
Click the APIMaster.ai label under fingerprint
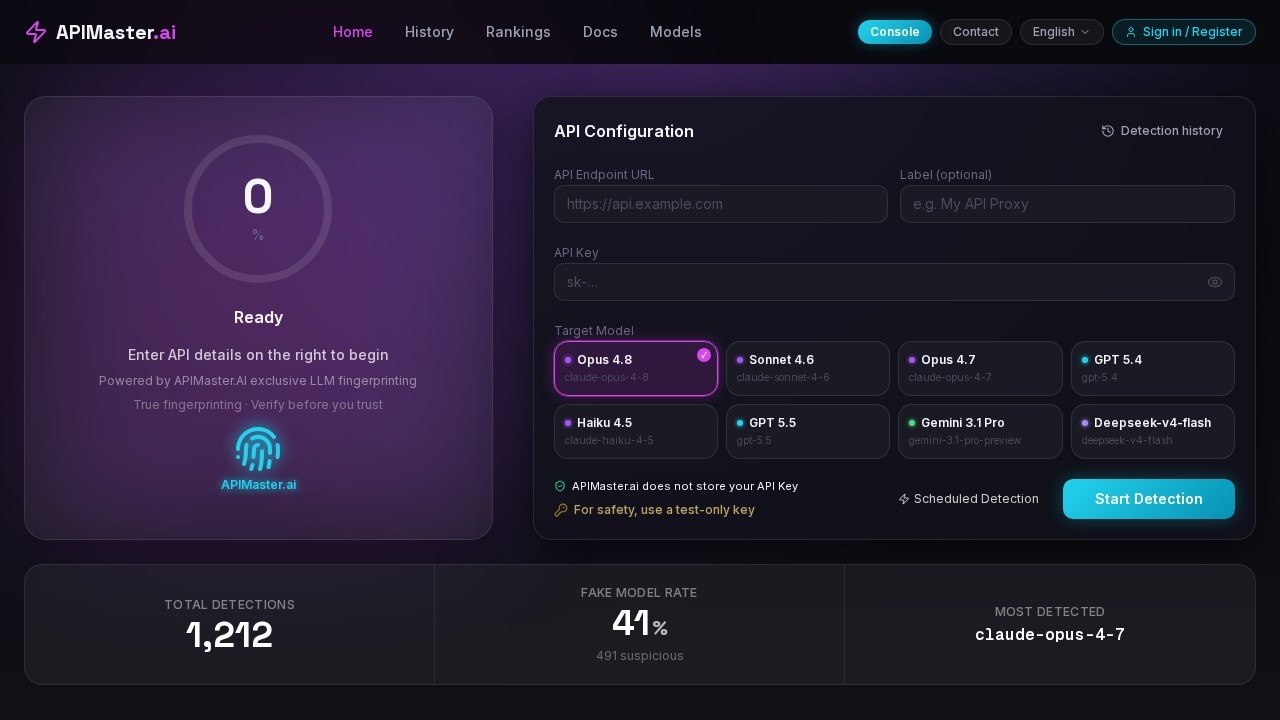click(258, 485)
